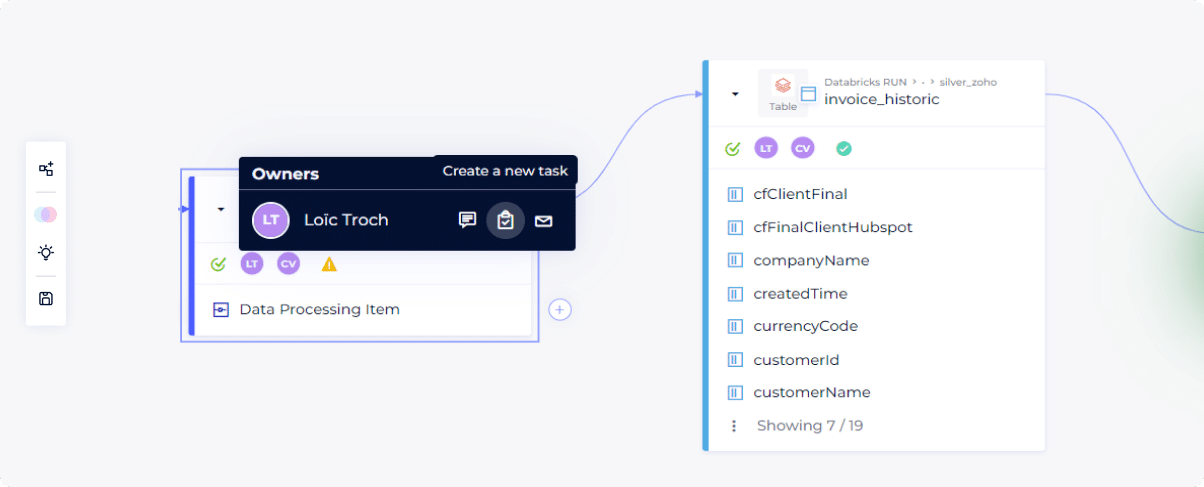Click the email envelope icon for owner
Image resolution: width=1204 pixels, height=487 pixels.
[x=543, y=221]
